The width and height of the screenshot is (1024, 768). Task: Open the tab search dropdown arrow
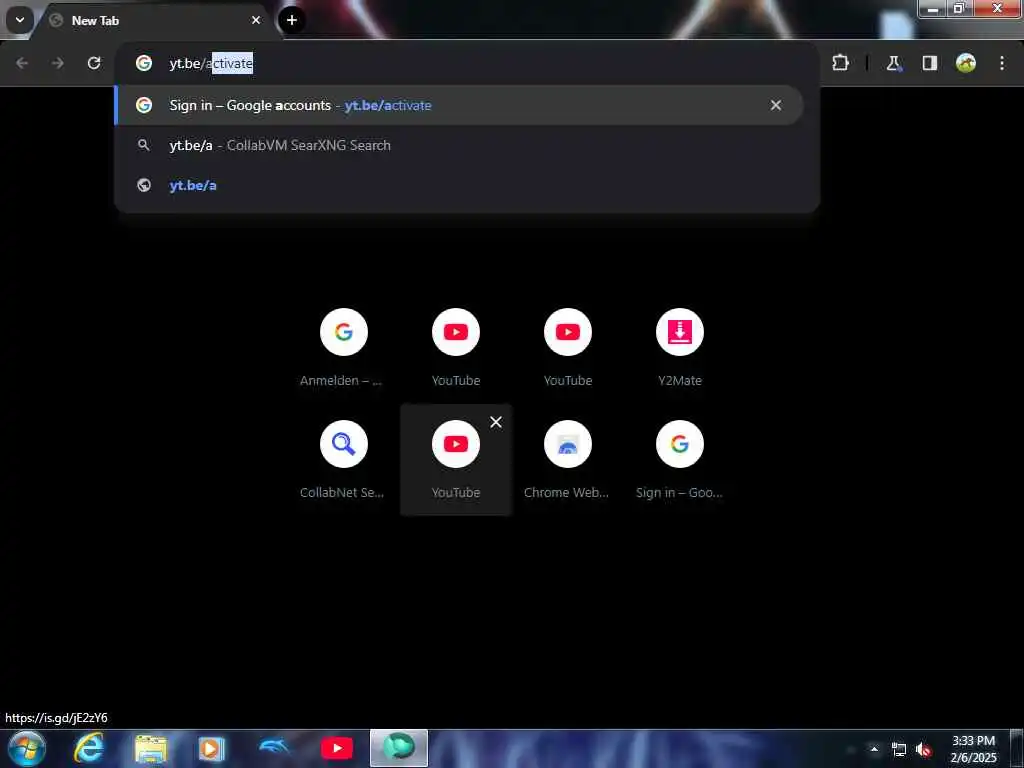20,20
